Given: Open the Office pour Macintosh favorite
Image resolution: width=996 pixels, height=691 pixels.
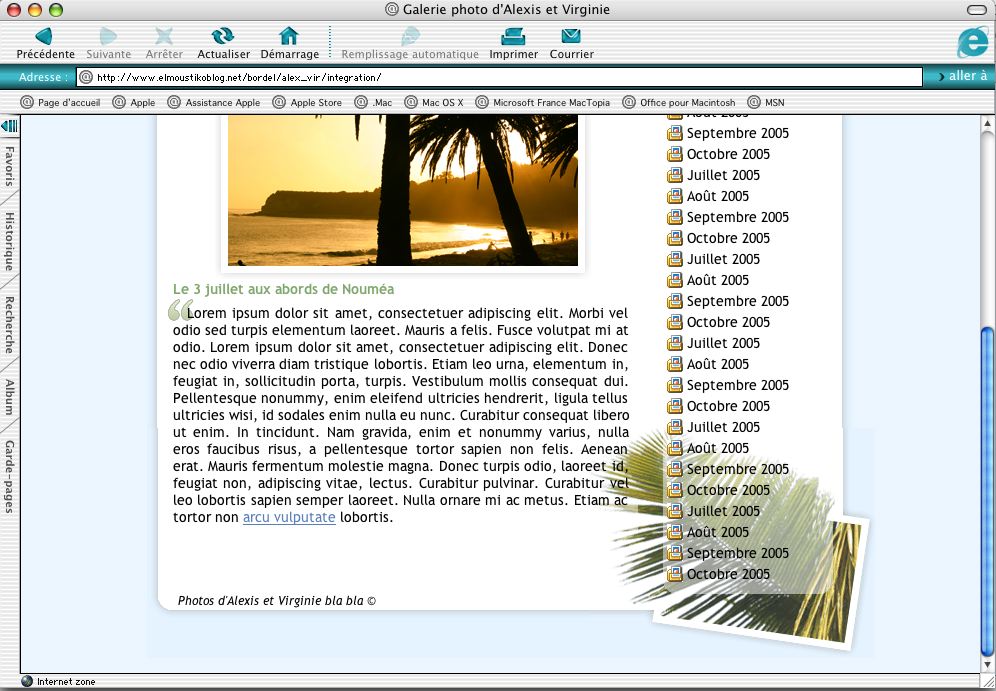Looking at the screenshot, I should click(679, 102).
